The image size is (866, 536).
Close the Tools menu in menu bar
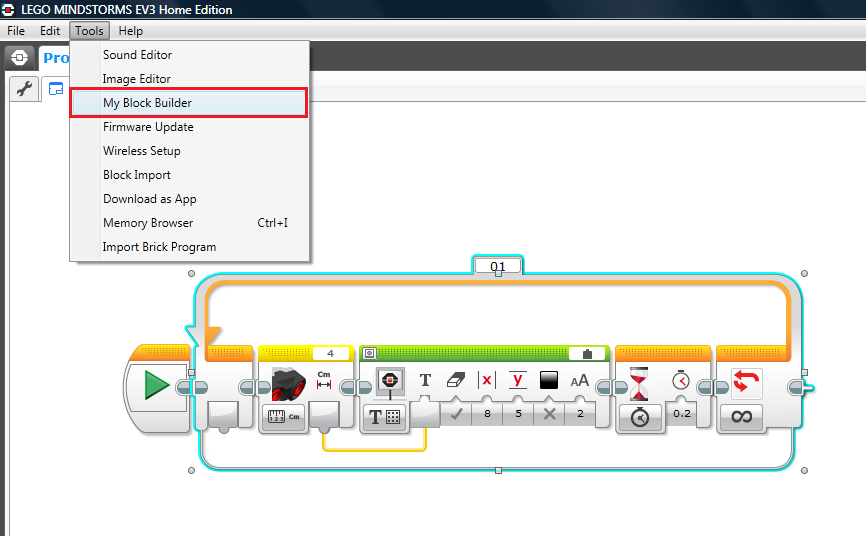(x=89, y=31)
